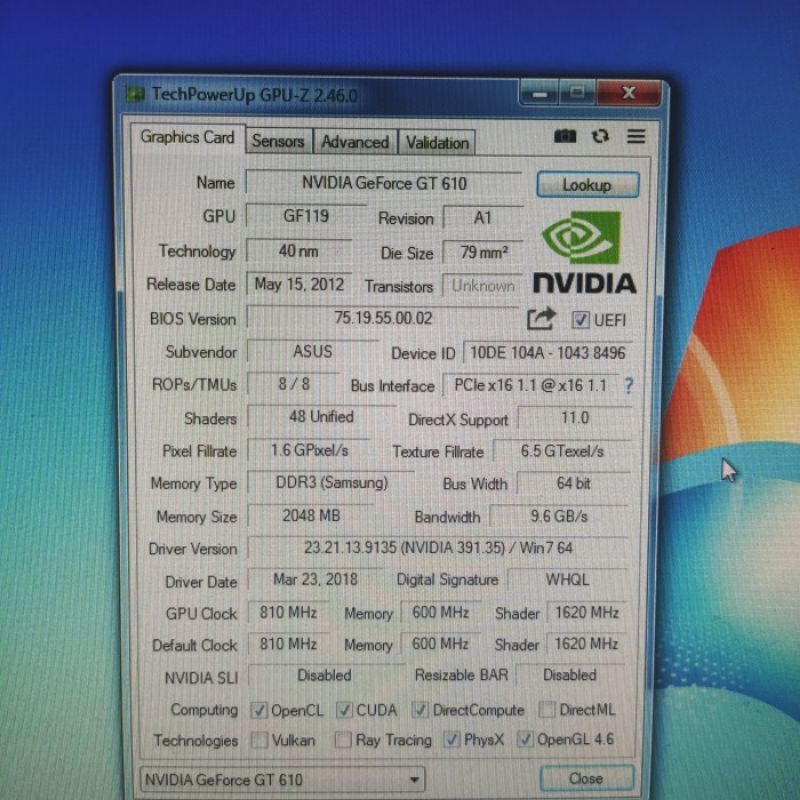This screenshot has width=800, height=800.
Task: Click the GPU Clock row Shader 1620 MHz
Action: point(587,612)
